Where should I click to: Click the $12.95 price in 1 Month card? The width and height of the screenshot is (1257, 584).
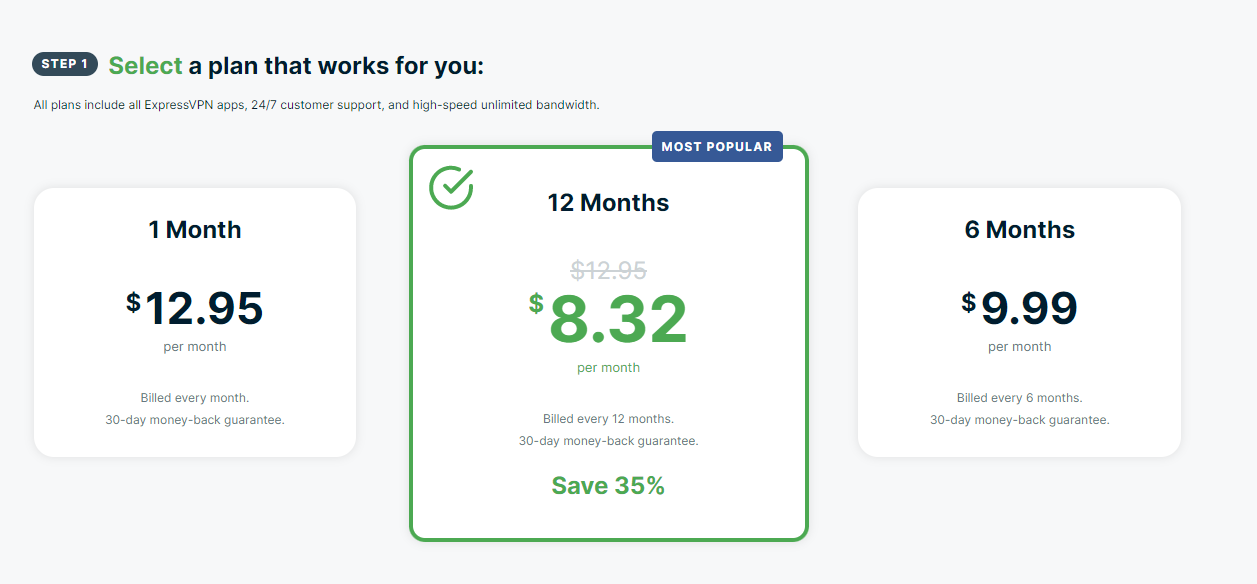(195, 308)
